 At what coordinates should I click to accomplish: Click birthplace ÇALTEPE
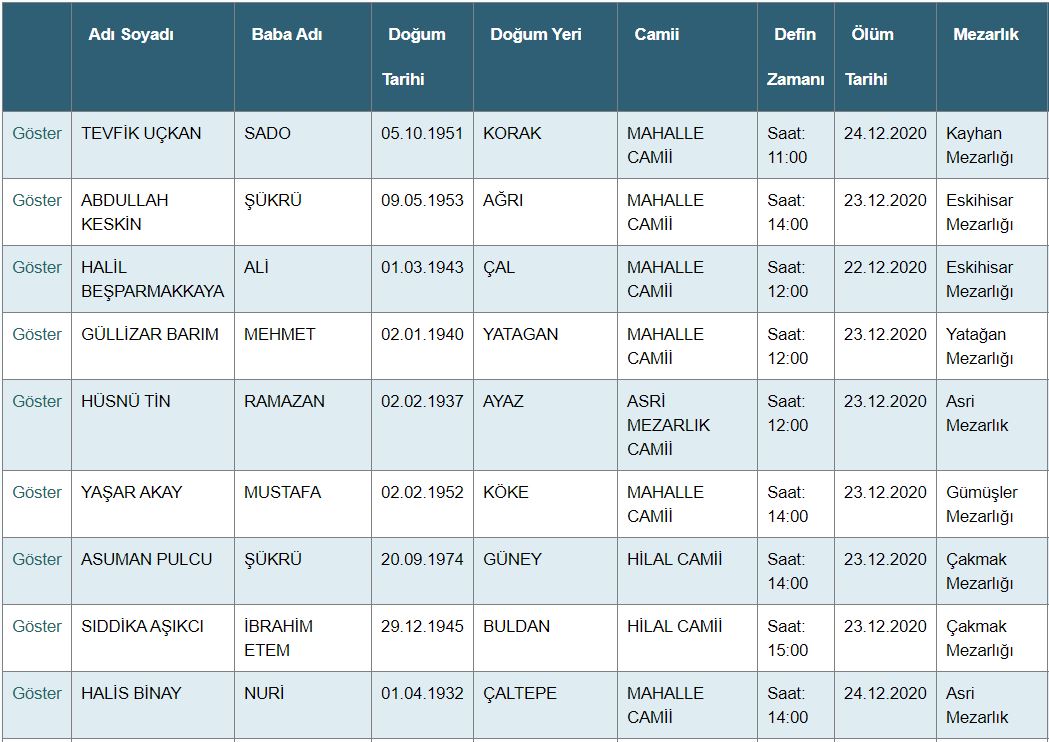tap(520, 692)
